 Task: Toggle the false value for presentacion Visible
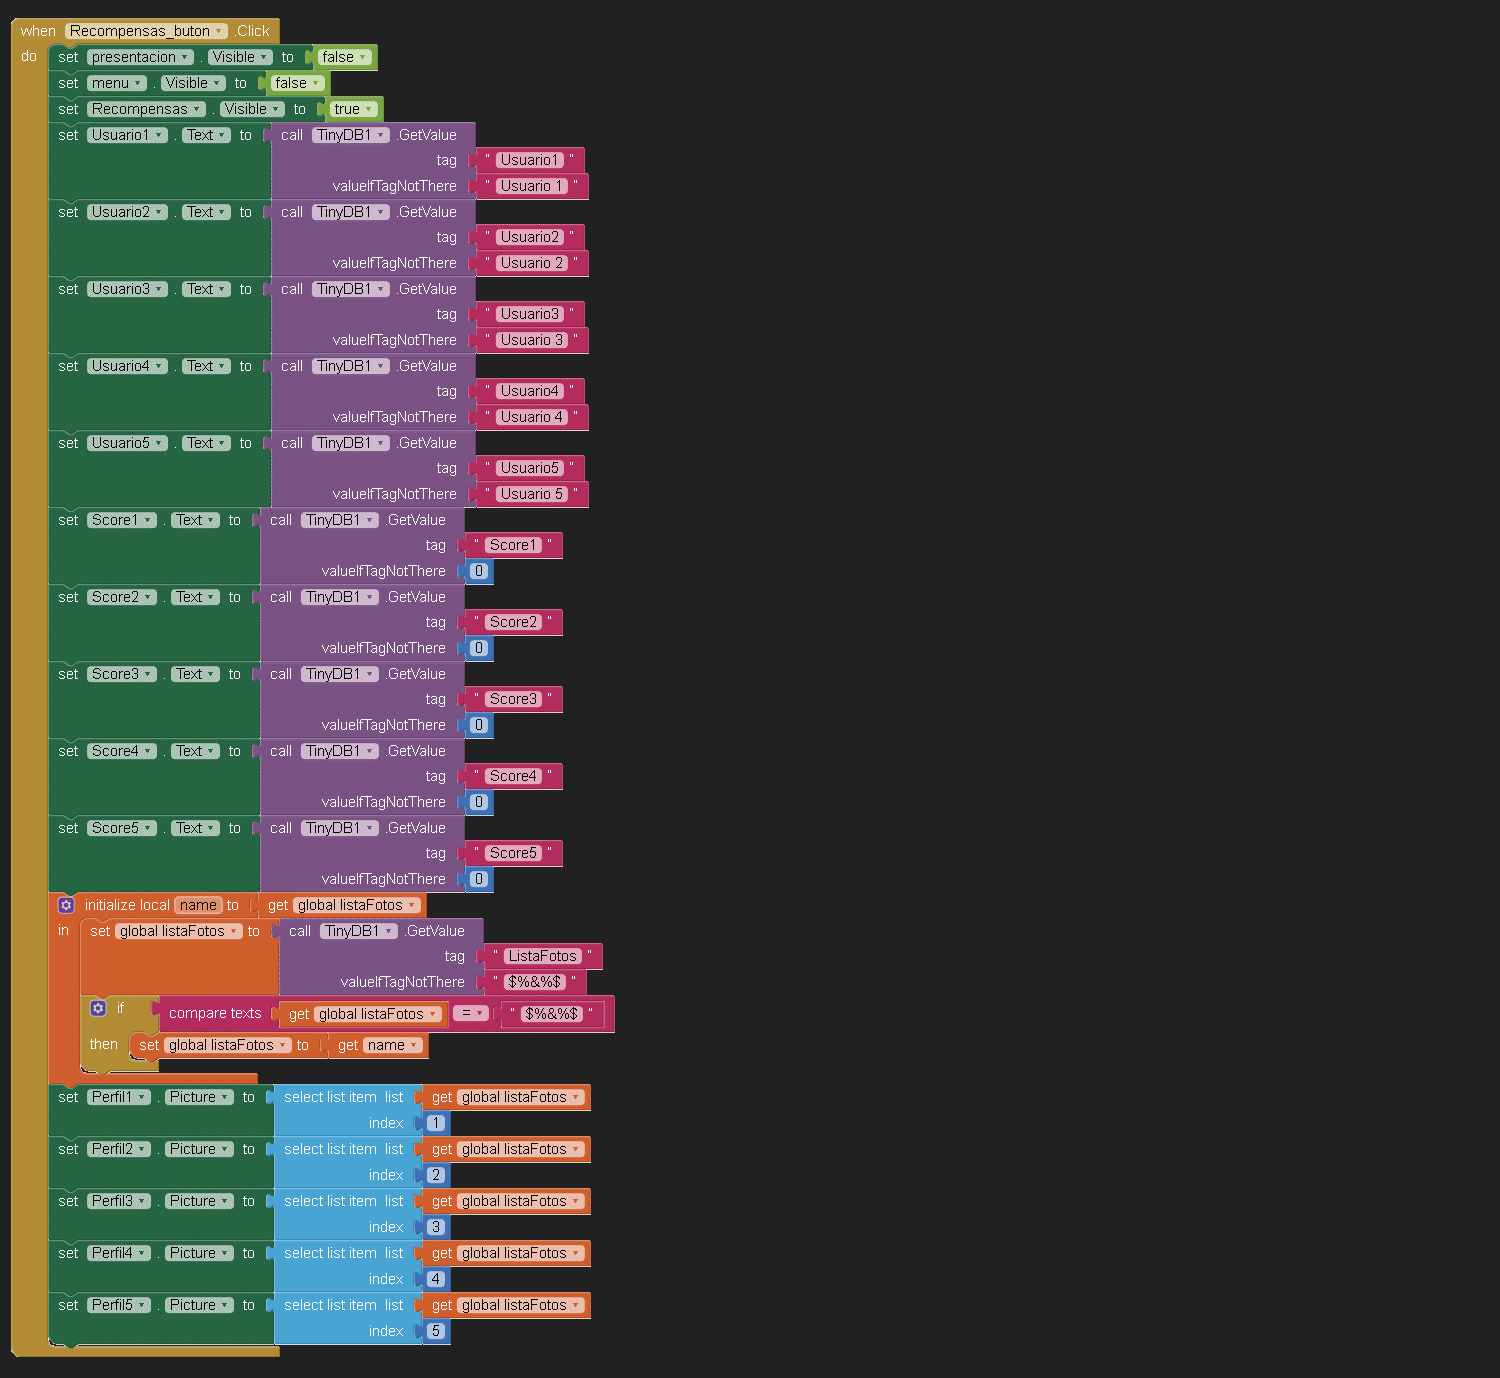[x=343, y=57]
